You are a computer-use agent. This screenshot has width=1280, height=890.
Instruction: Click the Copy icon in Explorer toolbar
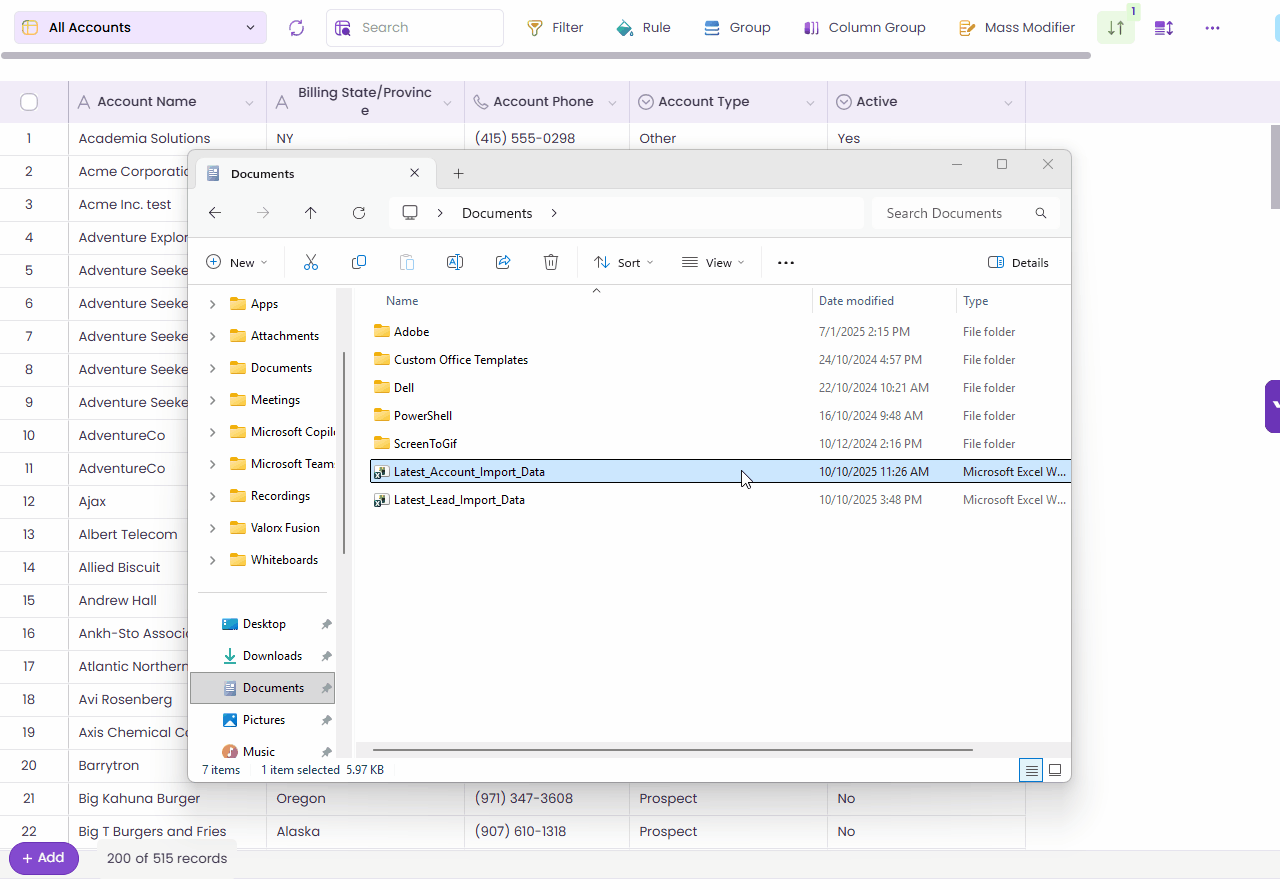(359, 262)
